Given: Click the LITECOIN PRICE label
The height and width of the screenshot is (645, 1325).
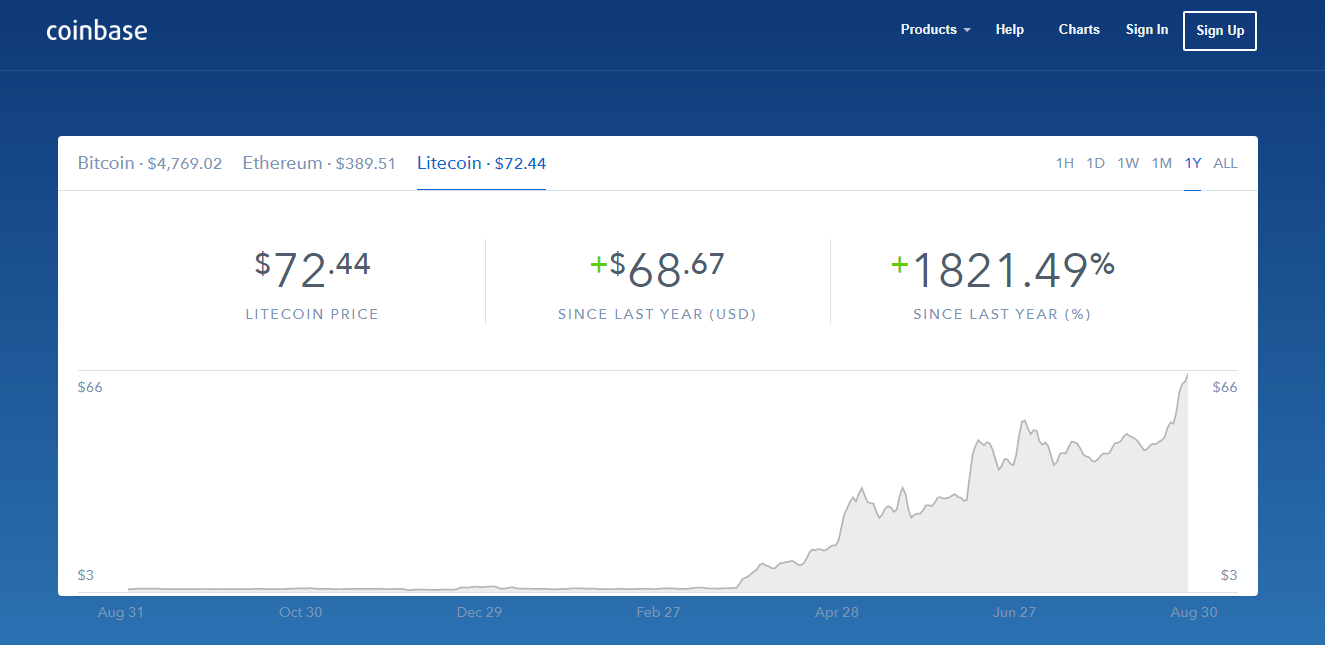Looking at the screenshot, I should 312,314.
